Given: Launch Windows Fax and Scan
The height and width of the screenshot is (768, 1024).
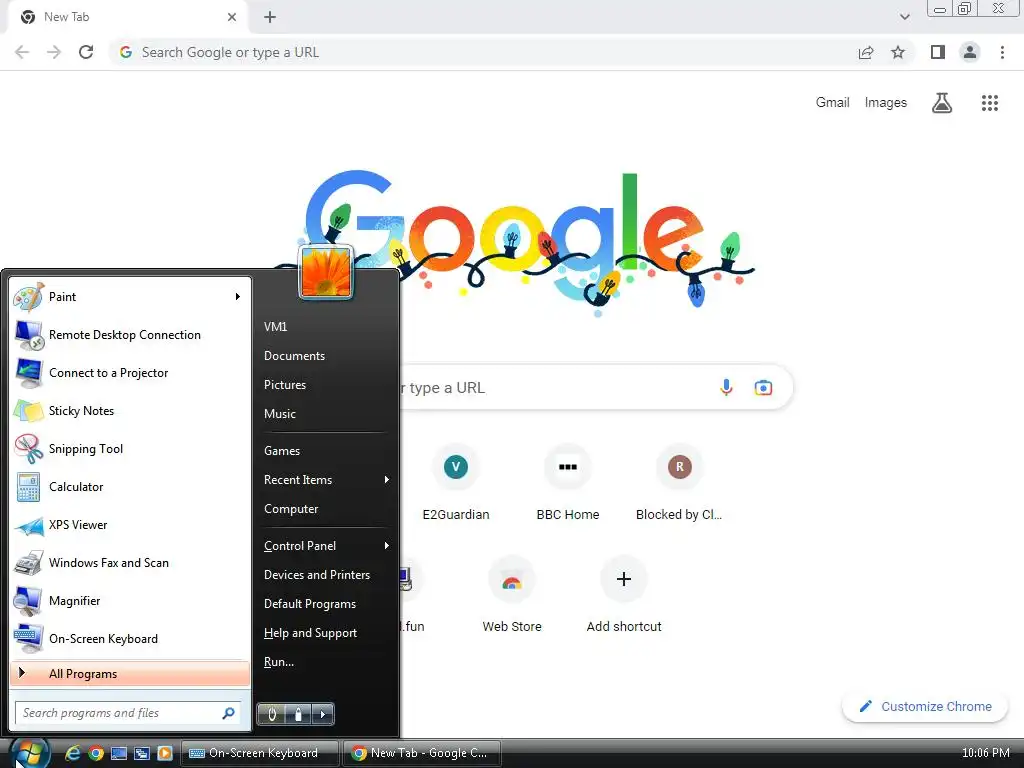Looking at the screenshot, I should point(131,563).
